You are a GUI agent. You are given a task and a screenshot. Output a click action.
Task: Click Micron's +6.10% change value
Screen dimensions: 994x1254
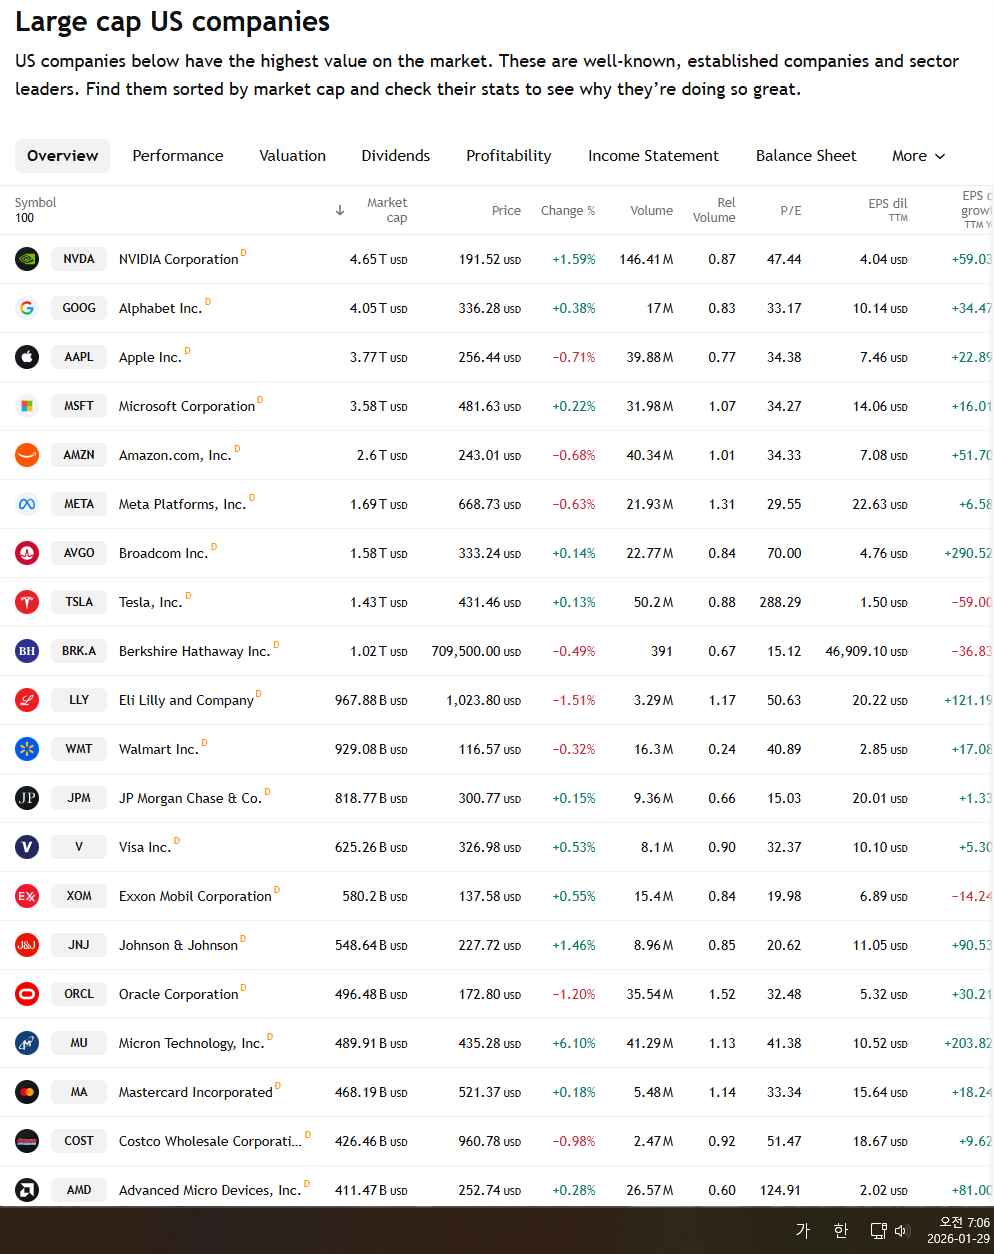[x=573, y=1043]
